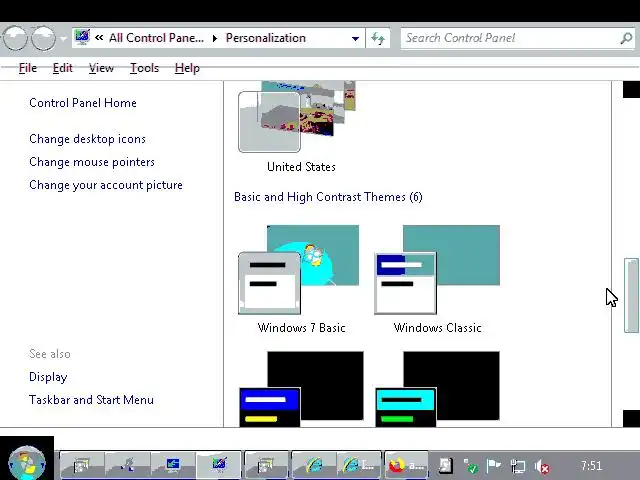This screenshot has height=480, width=640.
Task: Apply the Windows Classic theme
Action: point(437,269)
